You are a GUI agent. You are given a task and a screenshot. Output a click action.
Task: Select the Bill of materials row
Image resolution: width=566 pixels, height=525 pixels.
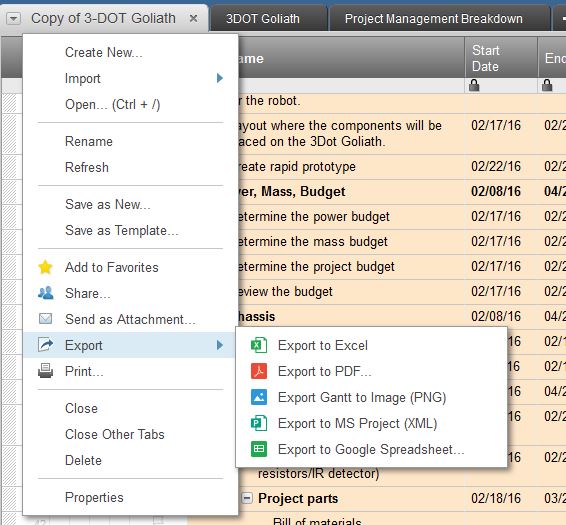click(x=317, y=521)
